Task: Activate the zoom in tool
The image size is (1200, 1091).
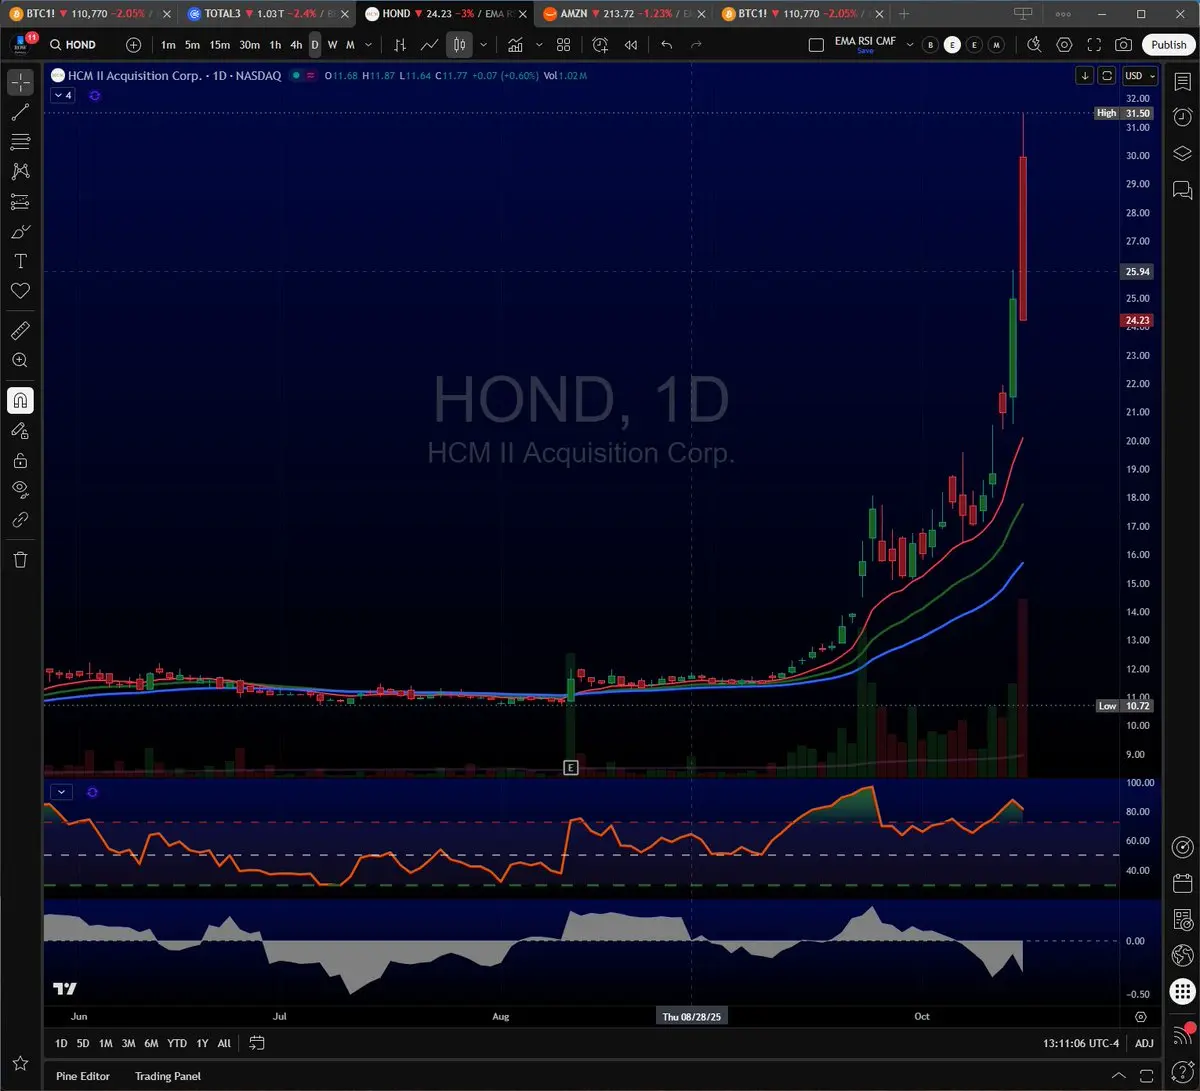Action: pyautogui.click(x=20, y=360)
